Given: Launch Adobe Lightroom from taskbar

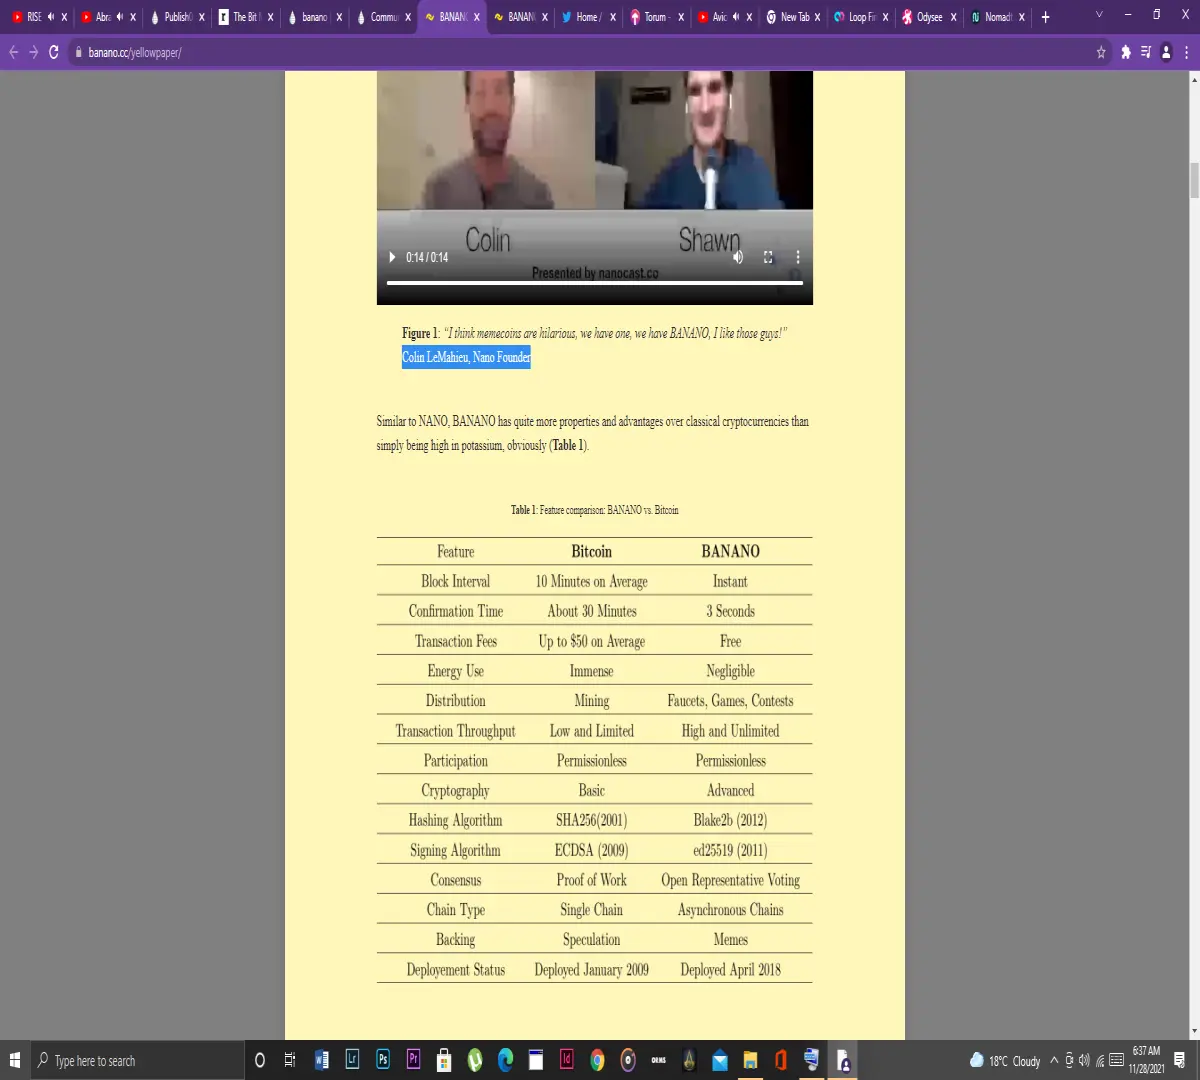Looking at the screenshot, I should click(352, 1060).
